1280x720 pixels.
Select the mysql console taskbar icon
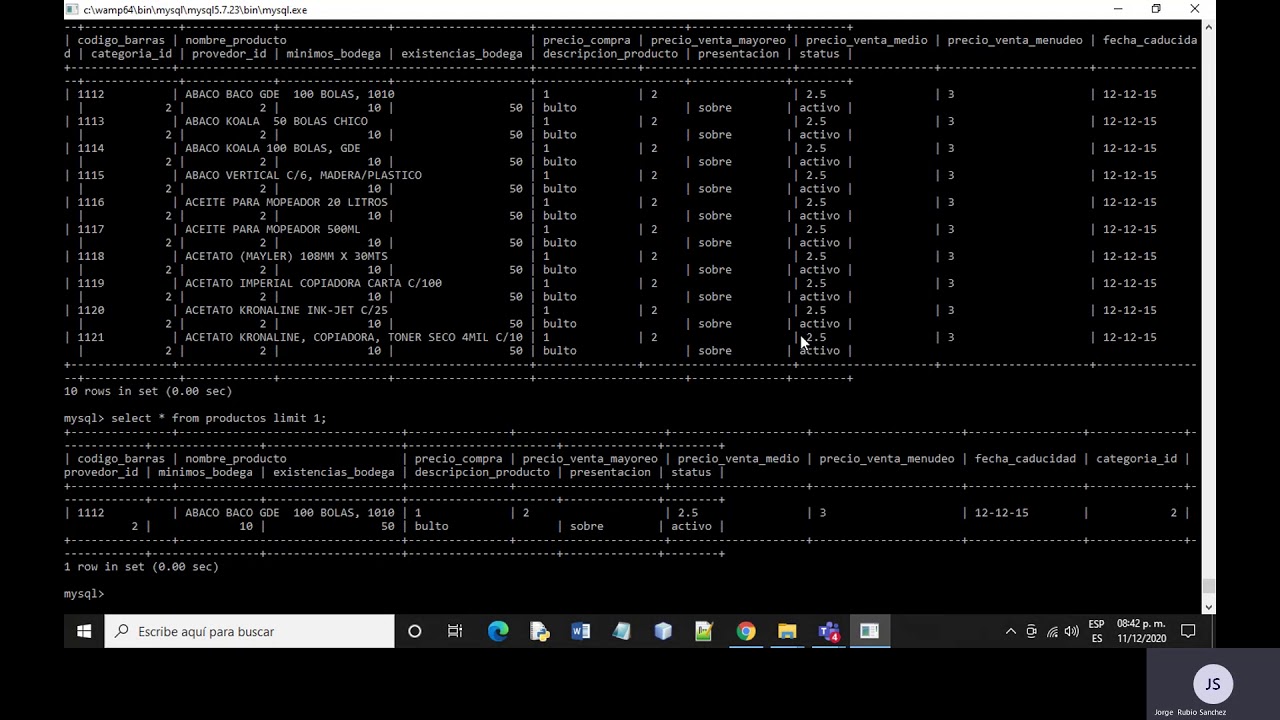(870, 631)
